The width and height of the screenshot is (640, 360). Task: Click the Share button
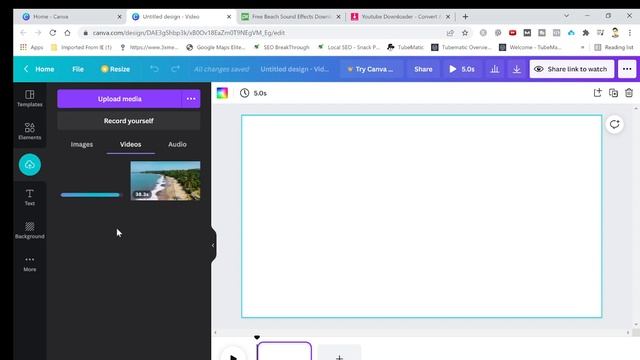[423, 69]
